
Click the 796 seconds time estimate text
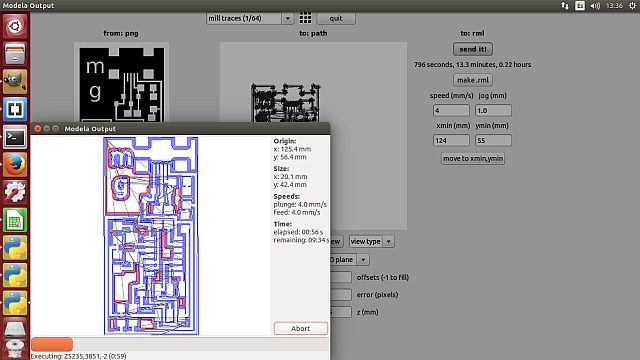[x=472, y=64]
